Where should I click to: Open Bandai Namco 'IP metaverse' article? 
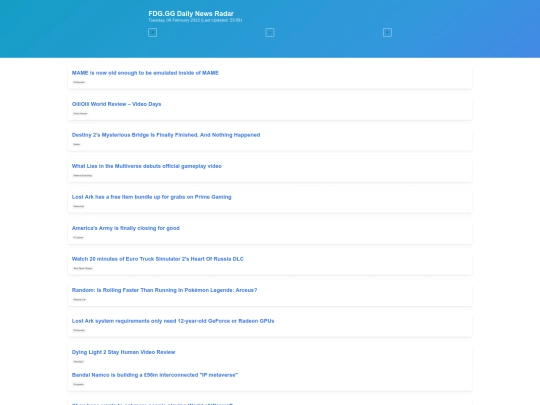click(155, 375)
